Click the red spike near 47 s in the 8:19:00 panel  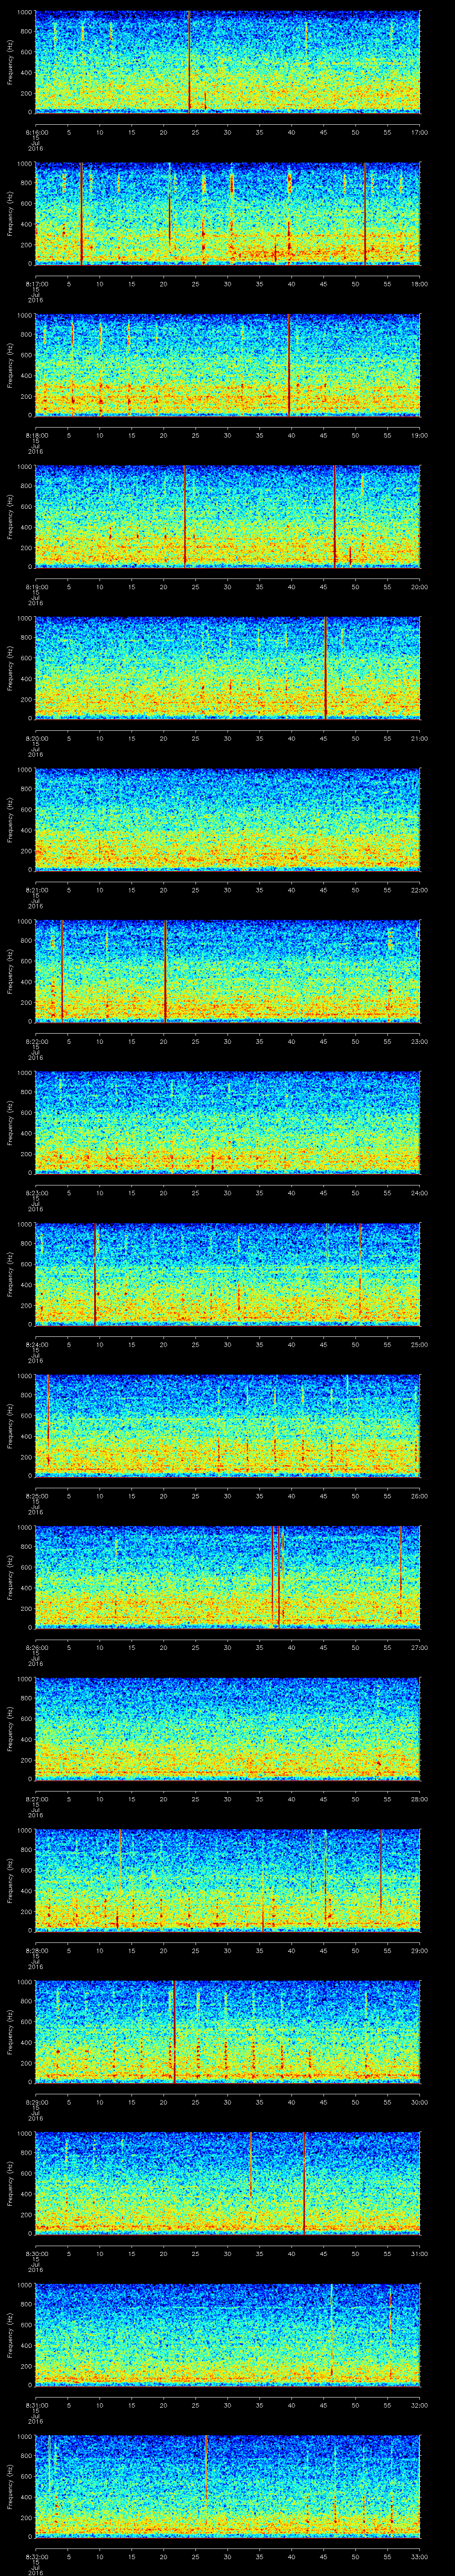[x=335, y=516]
